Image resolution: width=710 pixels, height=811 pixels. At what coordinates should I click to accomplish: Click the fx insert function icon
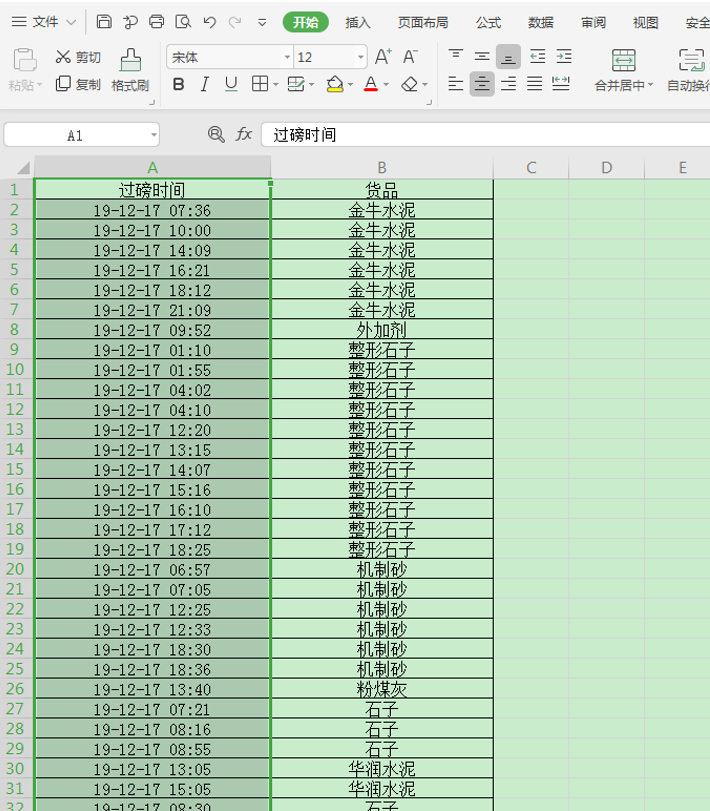(244, 134)
